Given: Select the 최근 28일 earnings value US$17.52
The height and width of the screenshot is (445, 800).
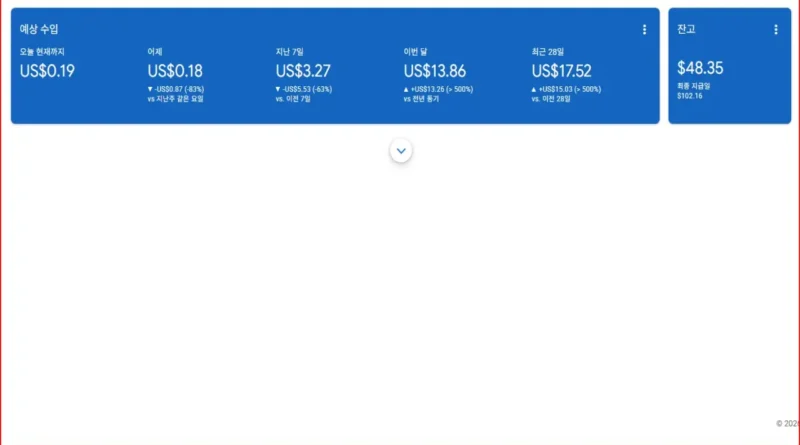Looking at the screenshot, I should pyautogui.click(x=562, y=71).
